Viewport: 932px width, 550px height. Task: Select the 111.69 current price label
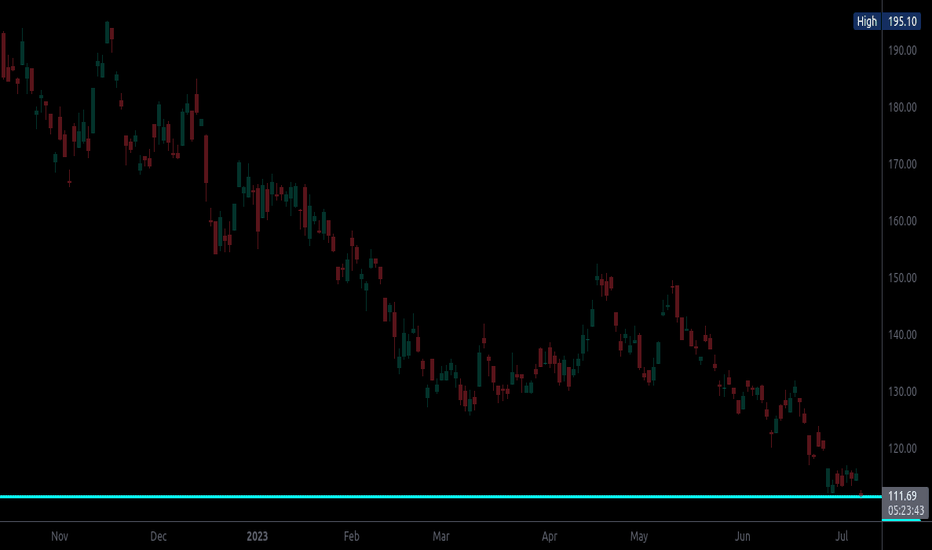(x=902, y=496)
